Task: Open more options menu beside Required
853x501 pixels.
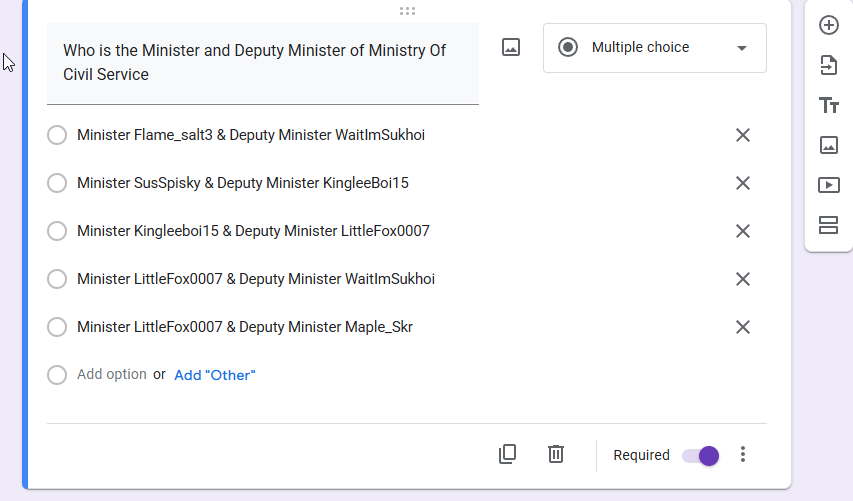Action: 743,454
